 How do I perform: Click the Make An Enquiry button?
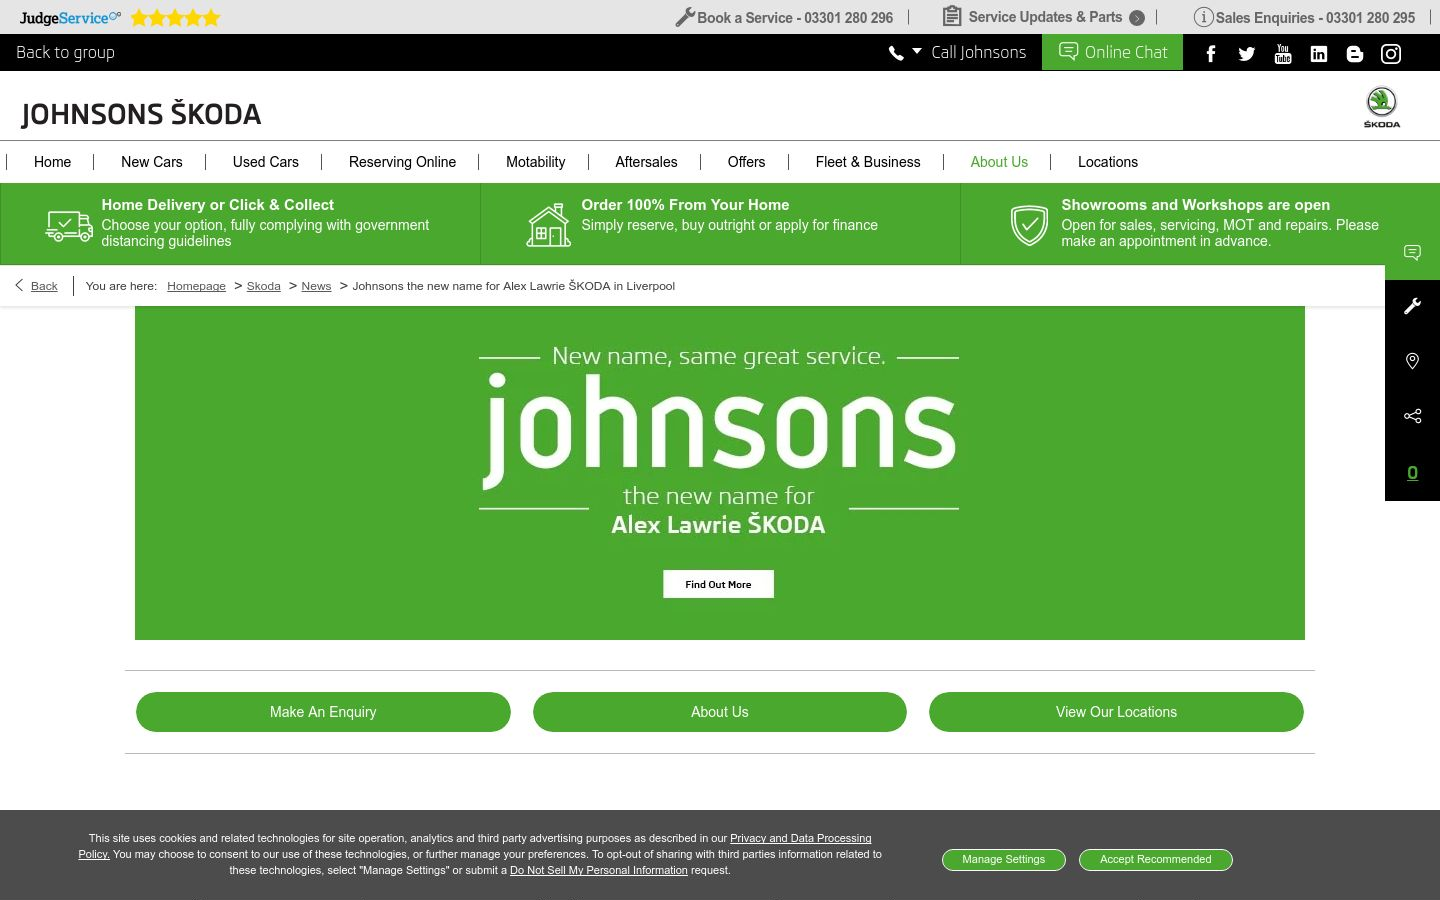point(323,712)
